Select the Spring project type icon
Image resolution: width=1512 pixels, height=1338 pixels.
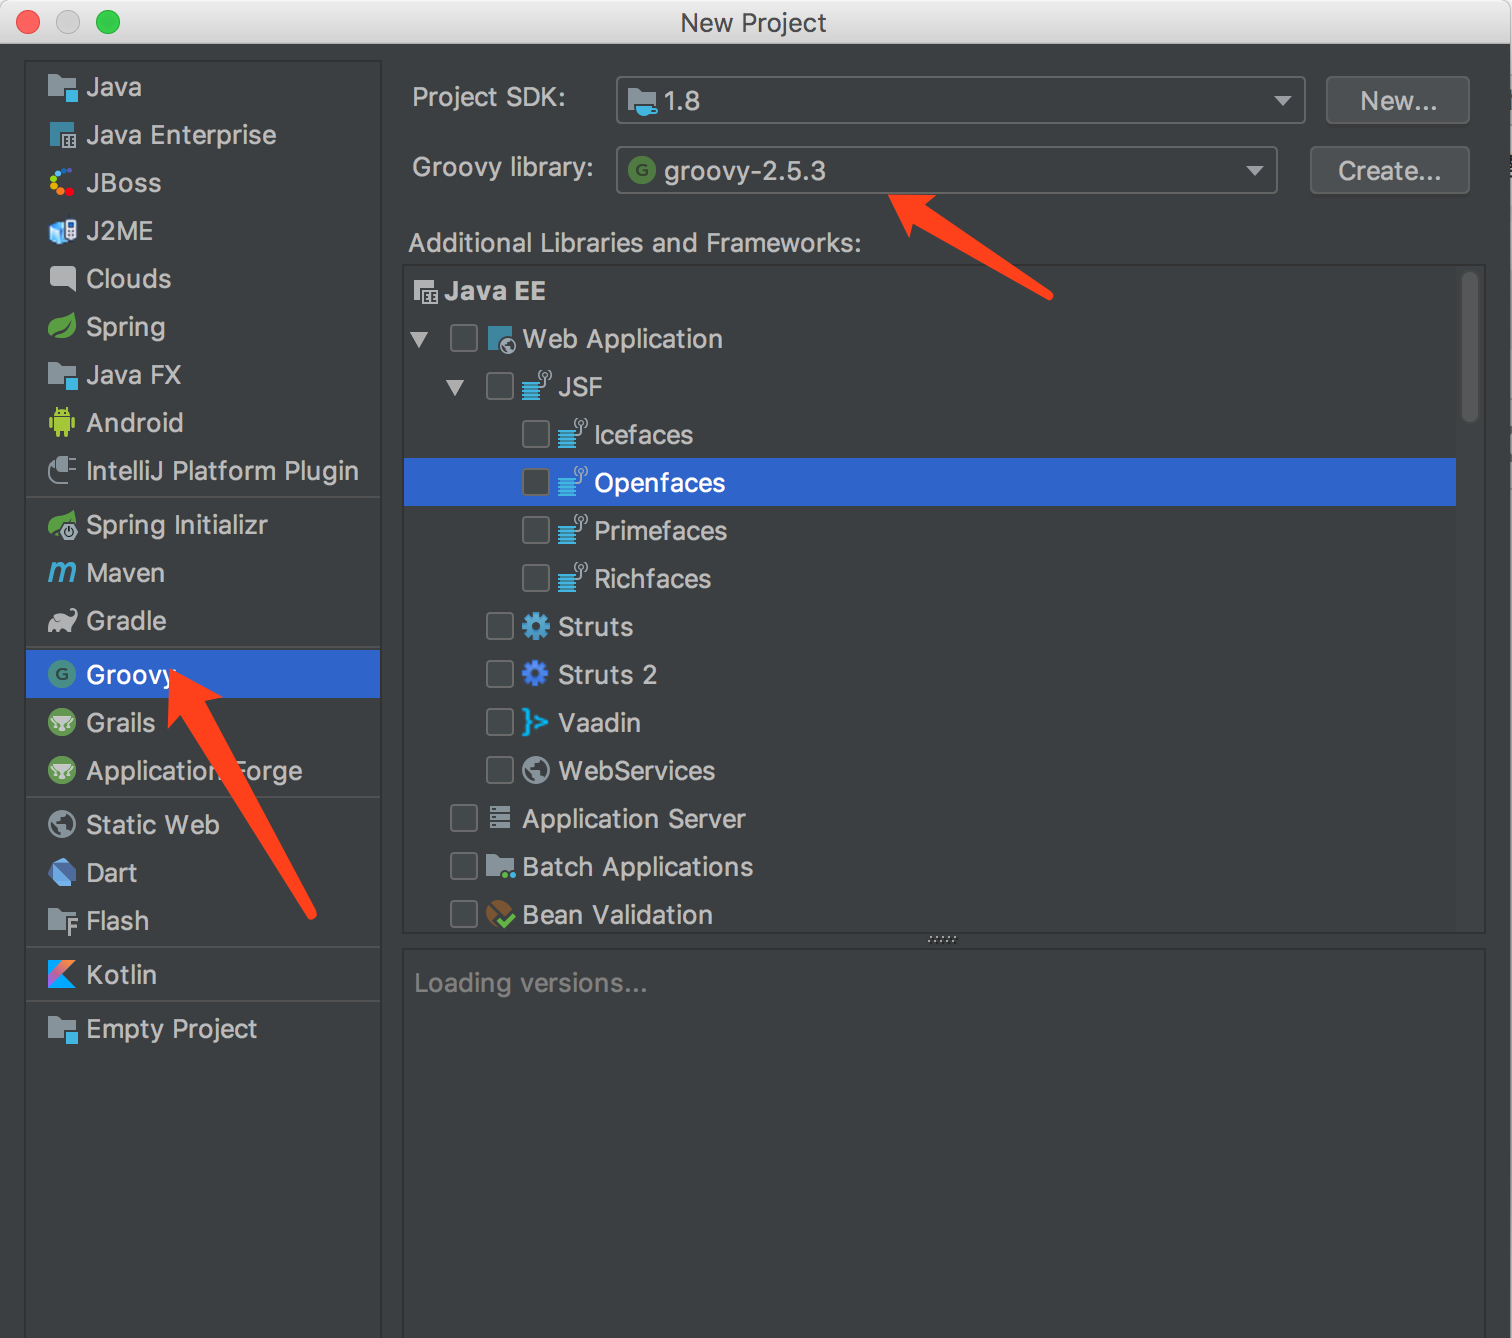tap(61, 326)
